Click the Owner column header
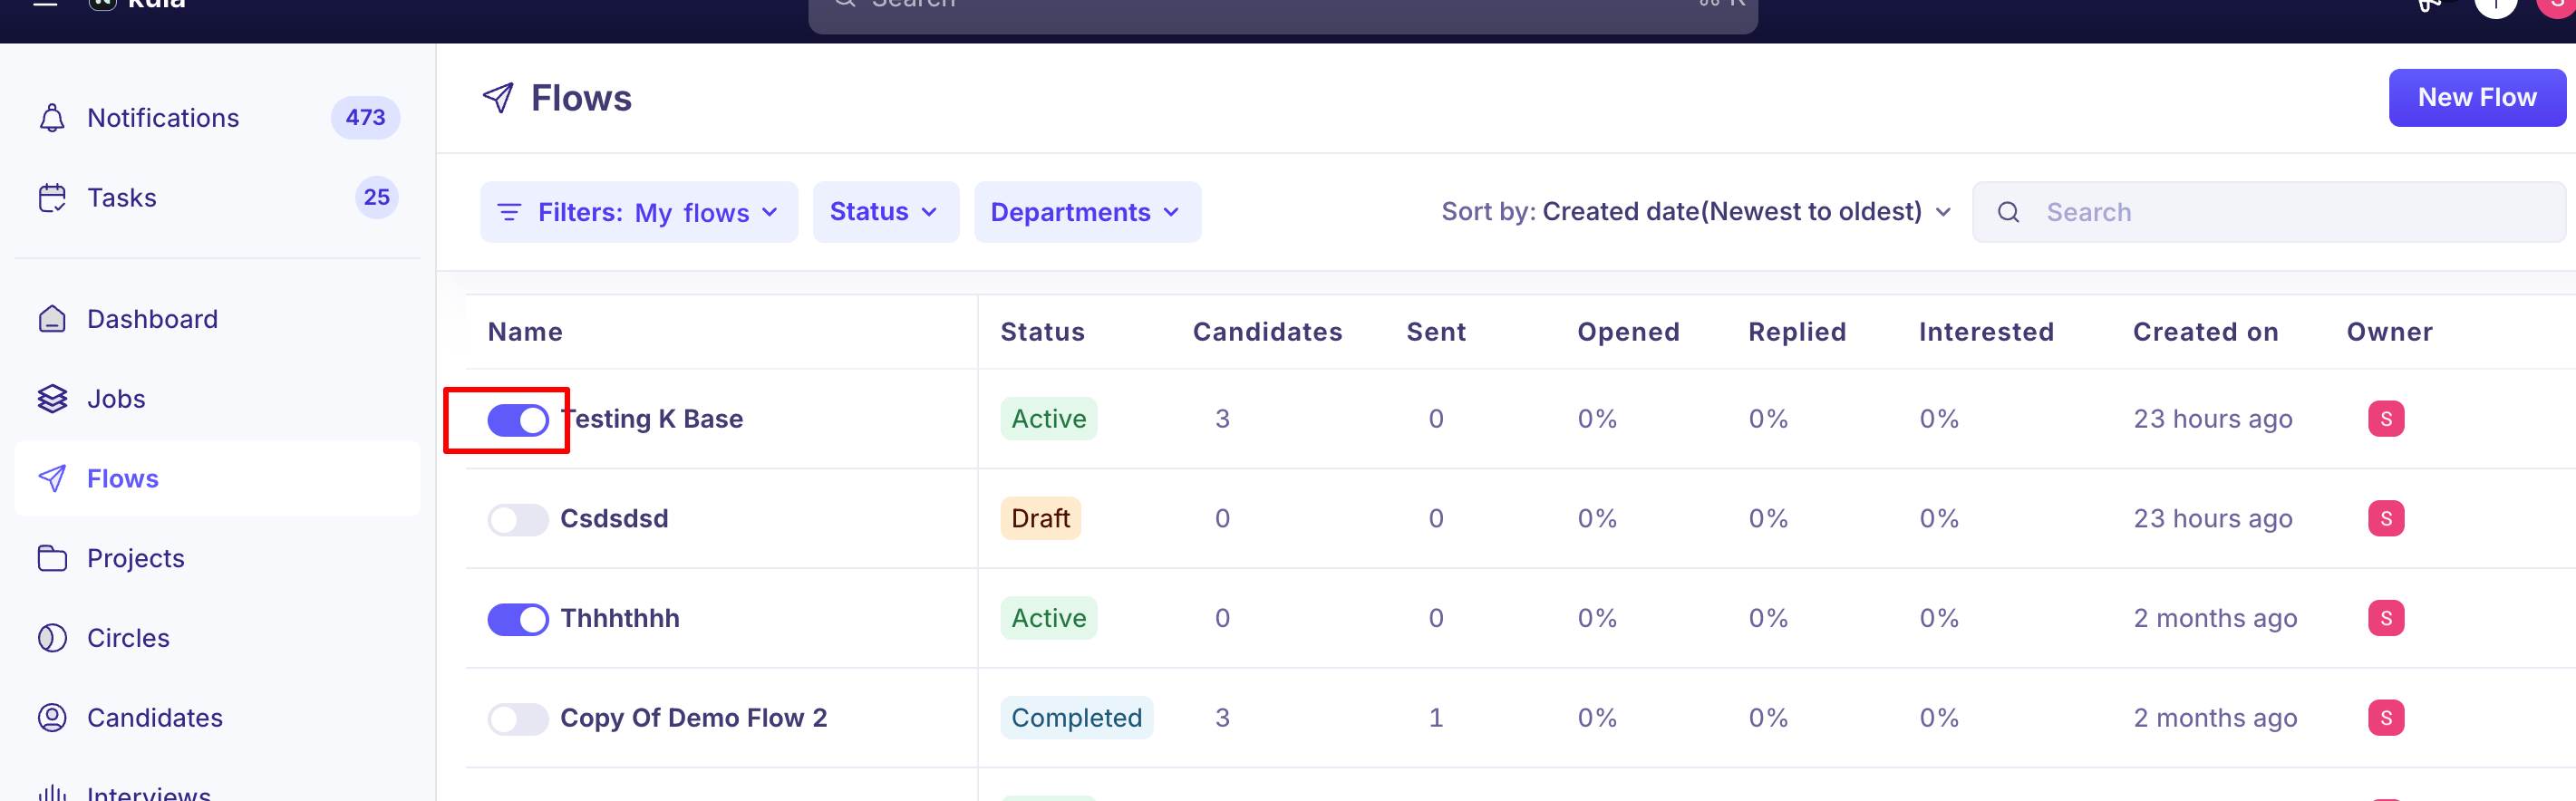Image resolution: width=2576 pixels, height=801 pixels. point(2389,332)
